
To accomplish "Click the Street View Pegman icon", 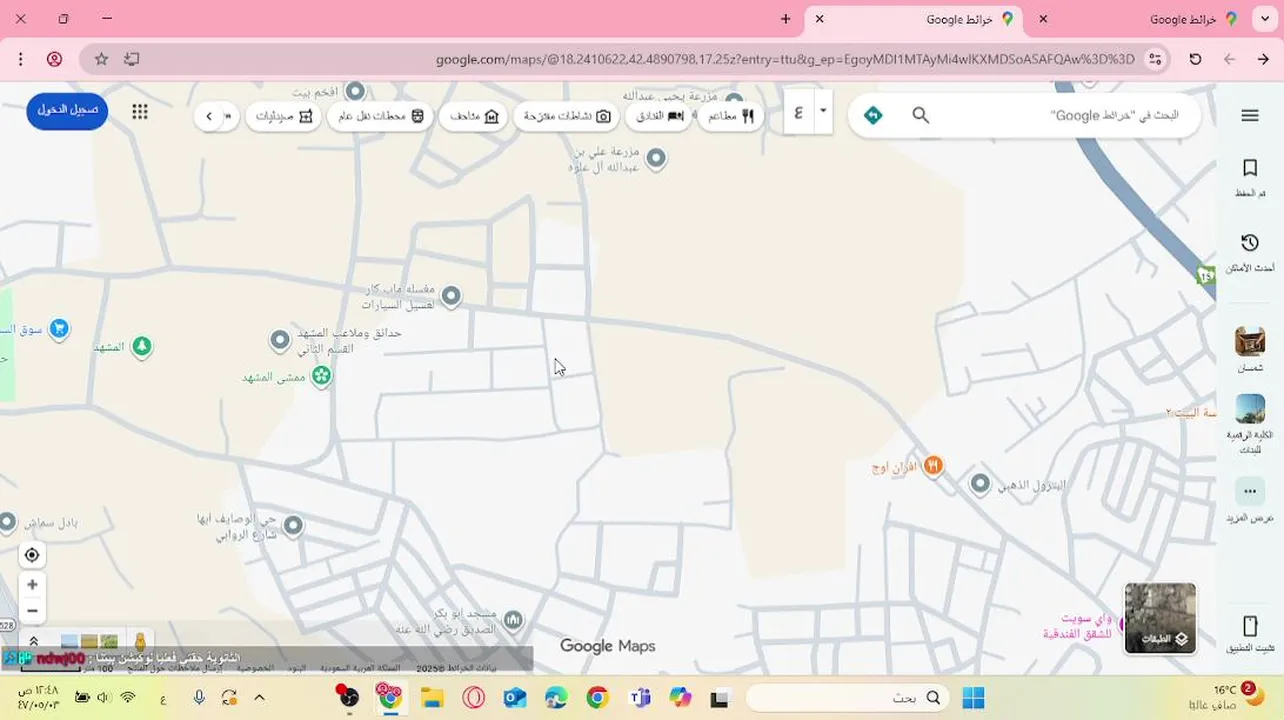I will tap(140, 642).
